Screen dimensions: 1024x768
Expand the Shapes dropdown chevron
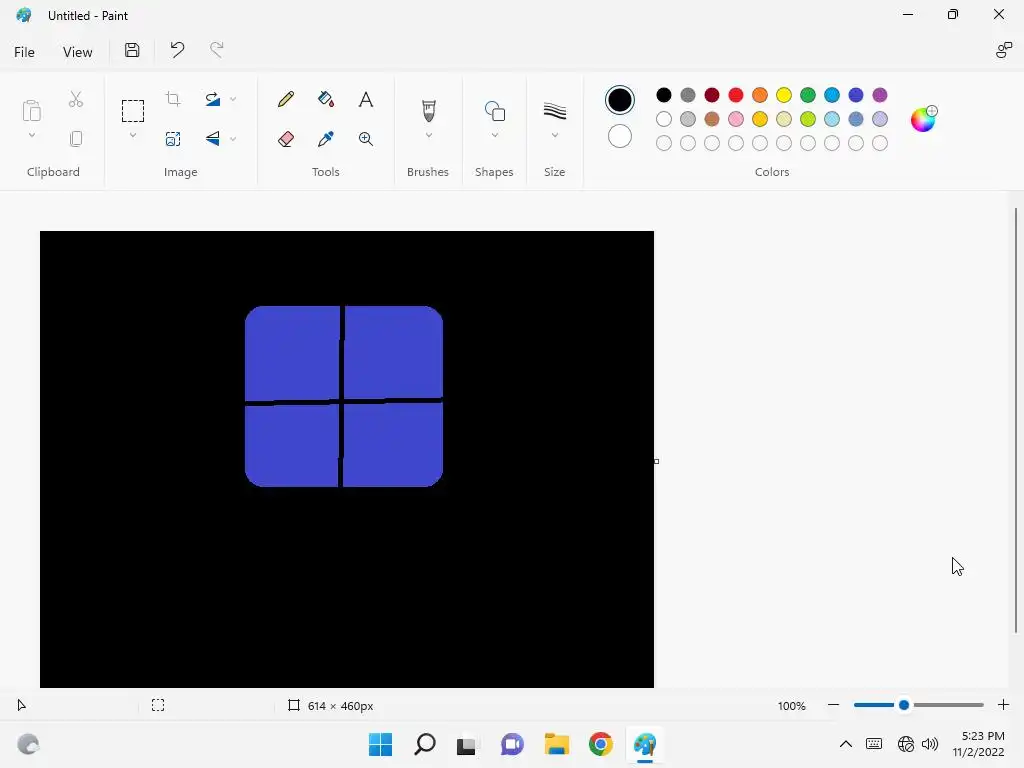pos(494,135)
